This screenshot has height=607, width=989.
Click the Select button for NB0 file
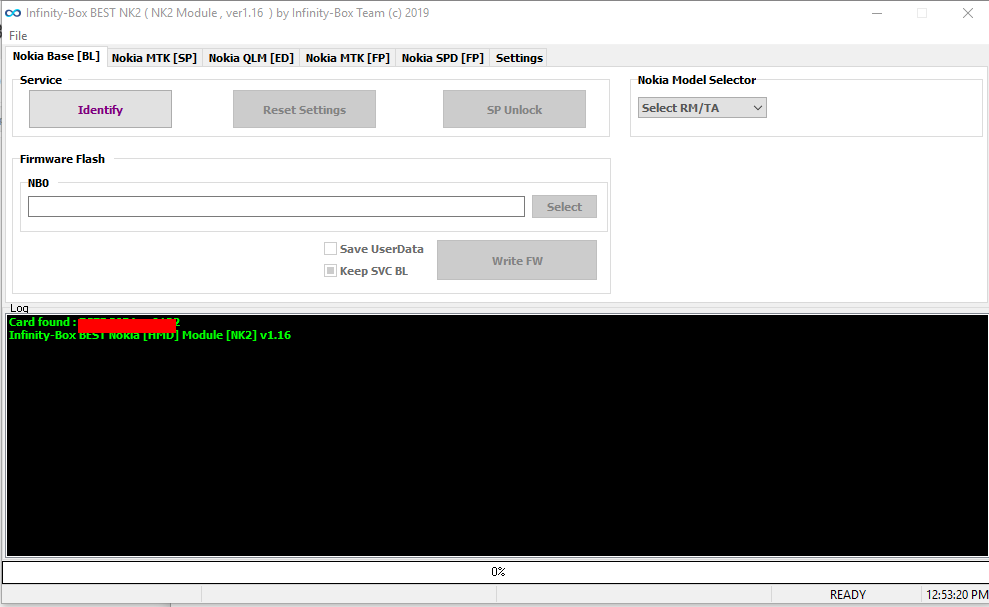[x=564, y=206]
